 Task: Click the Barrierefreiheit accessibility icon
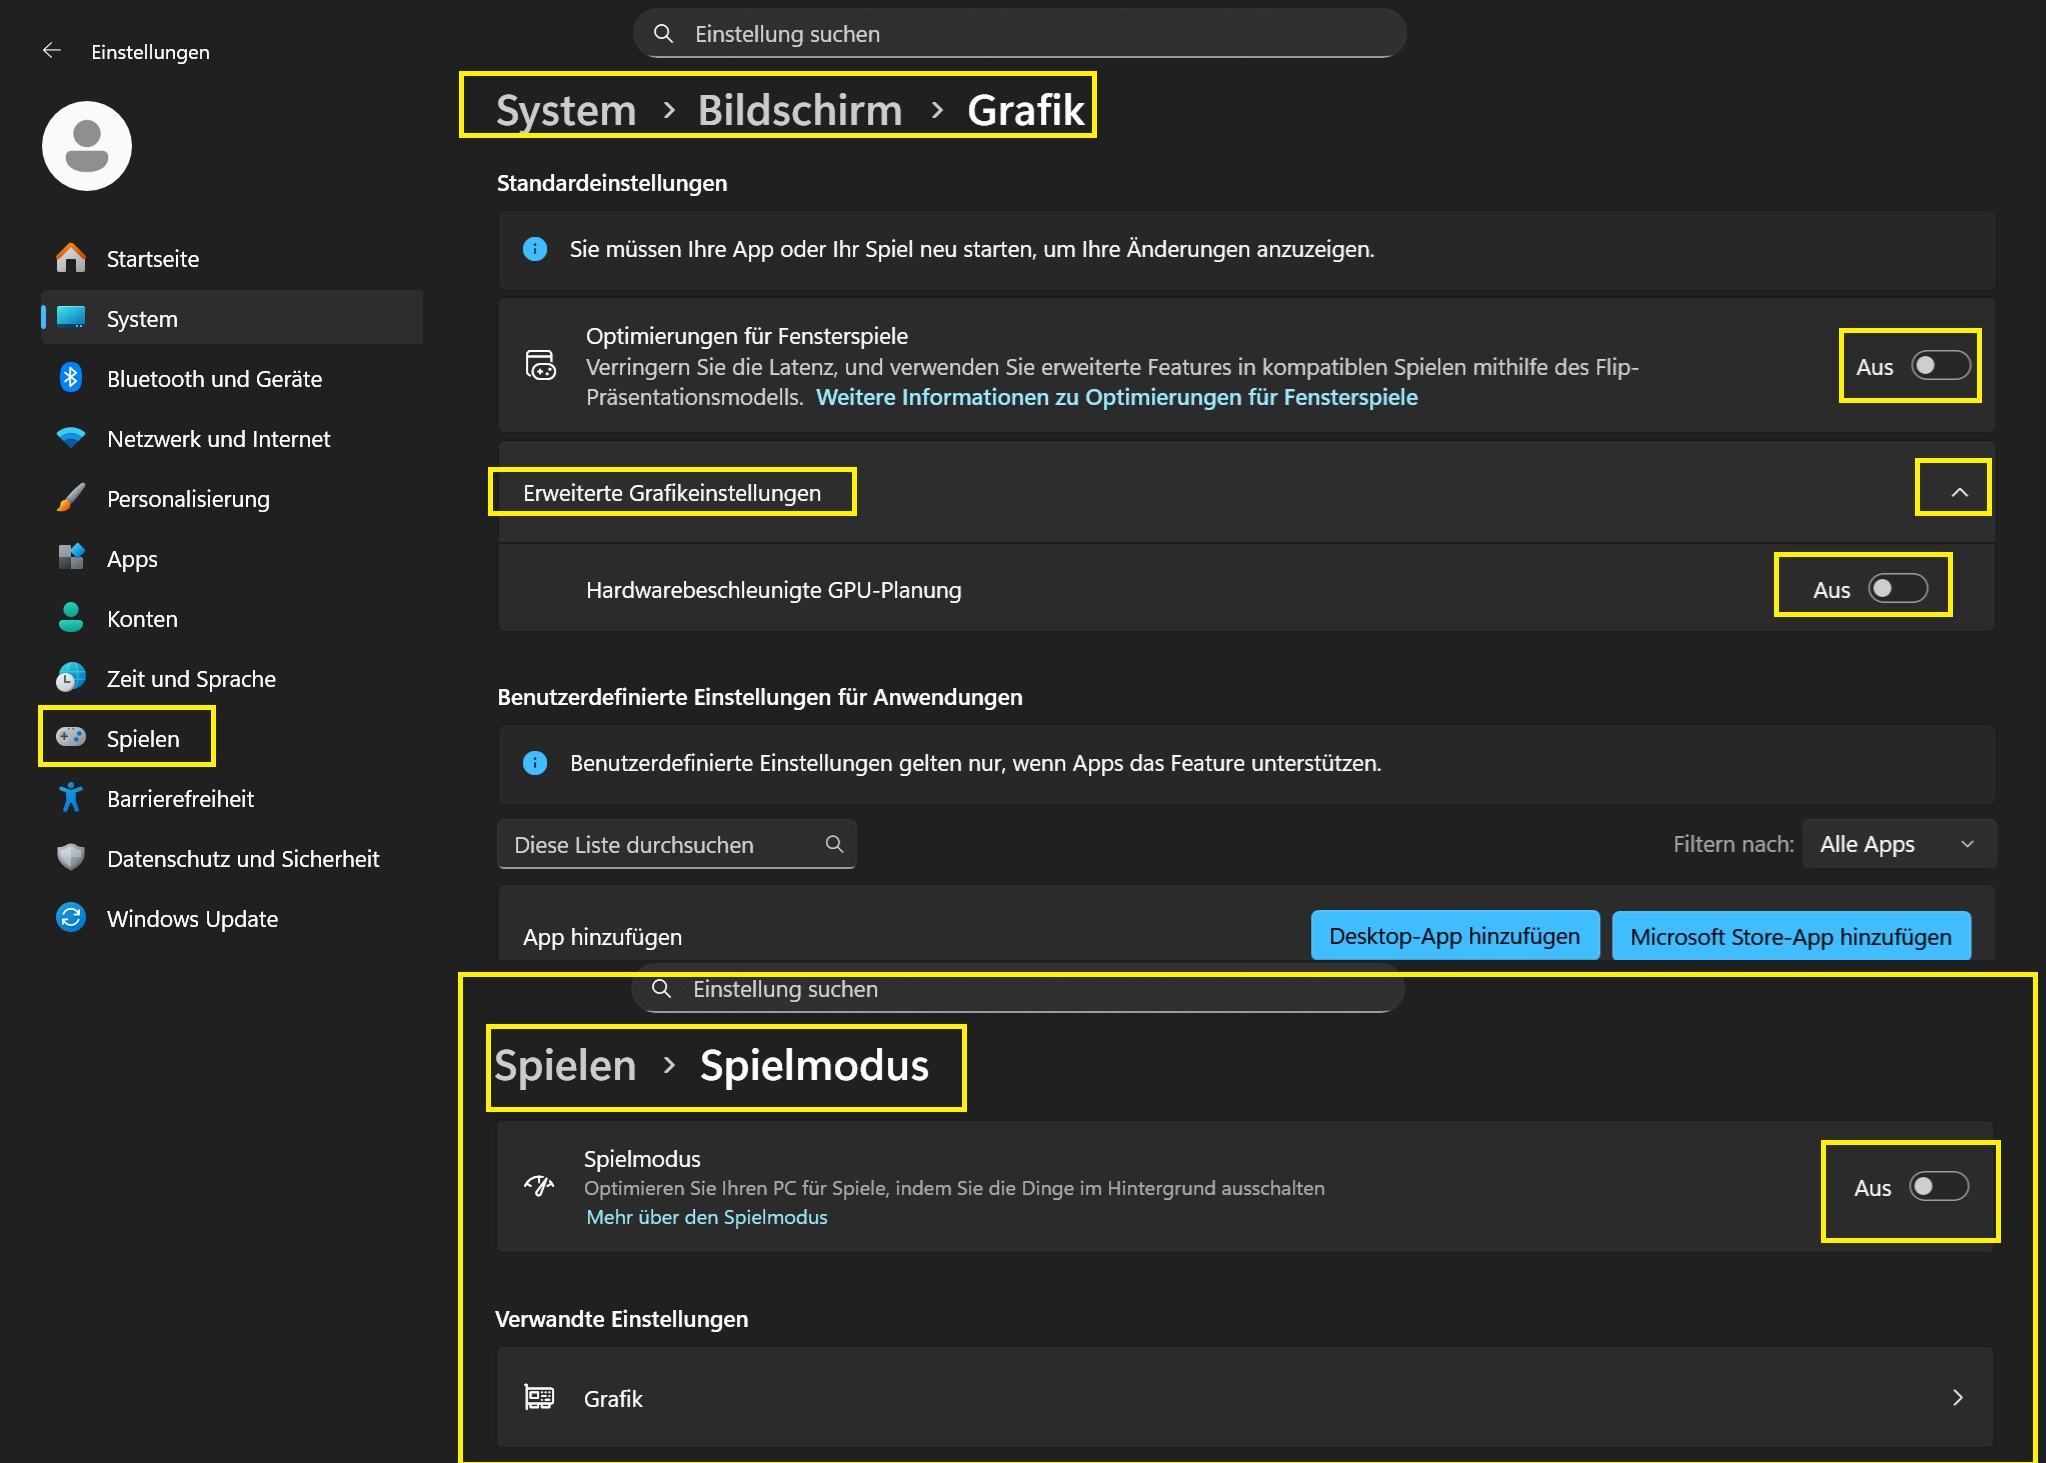[71, 798]
